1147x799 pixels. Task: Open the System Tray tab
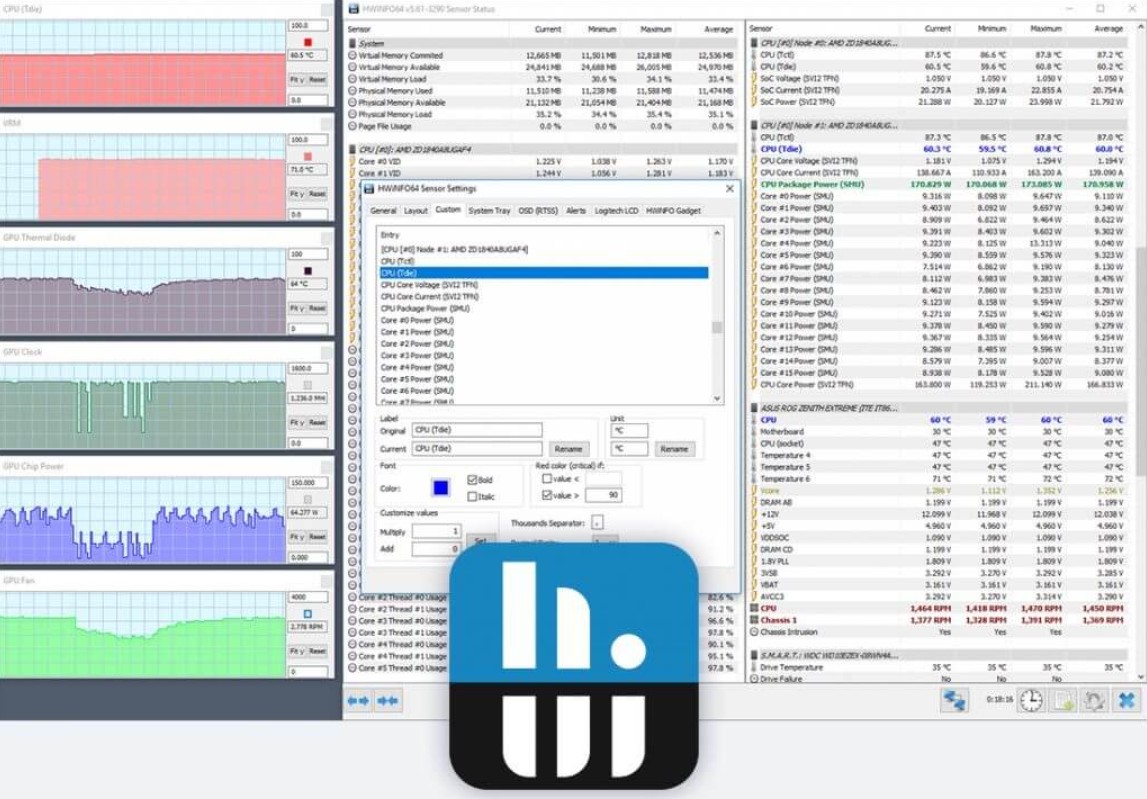[x=489, y=211]
